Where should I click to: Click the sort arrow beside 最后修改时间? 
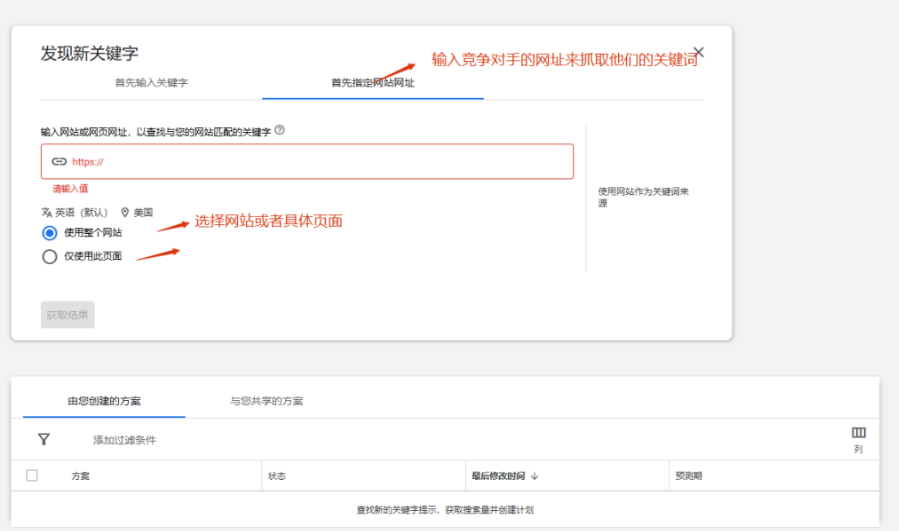point(535,476)
